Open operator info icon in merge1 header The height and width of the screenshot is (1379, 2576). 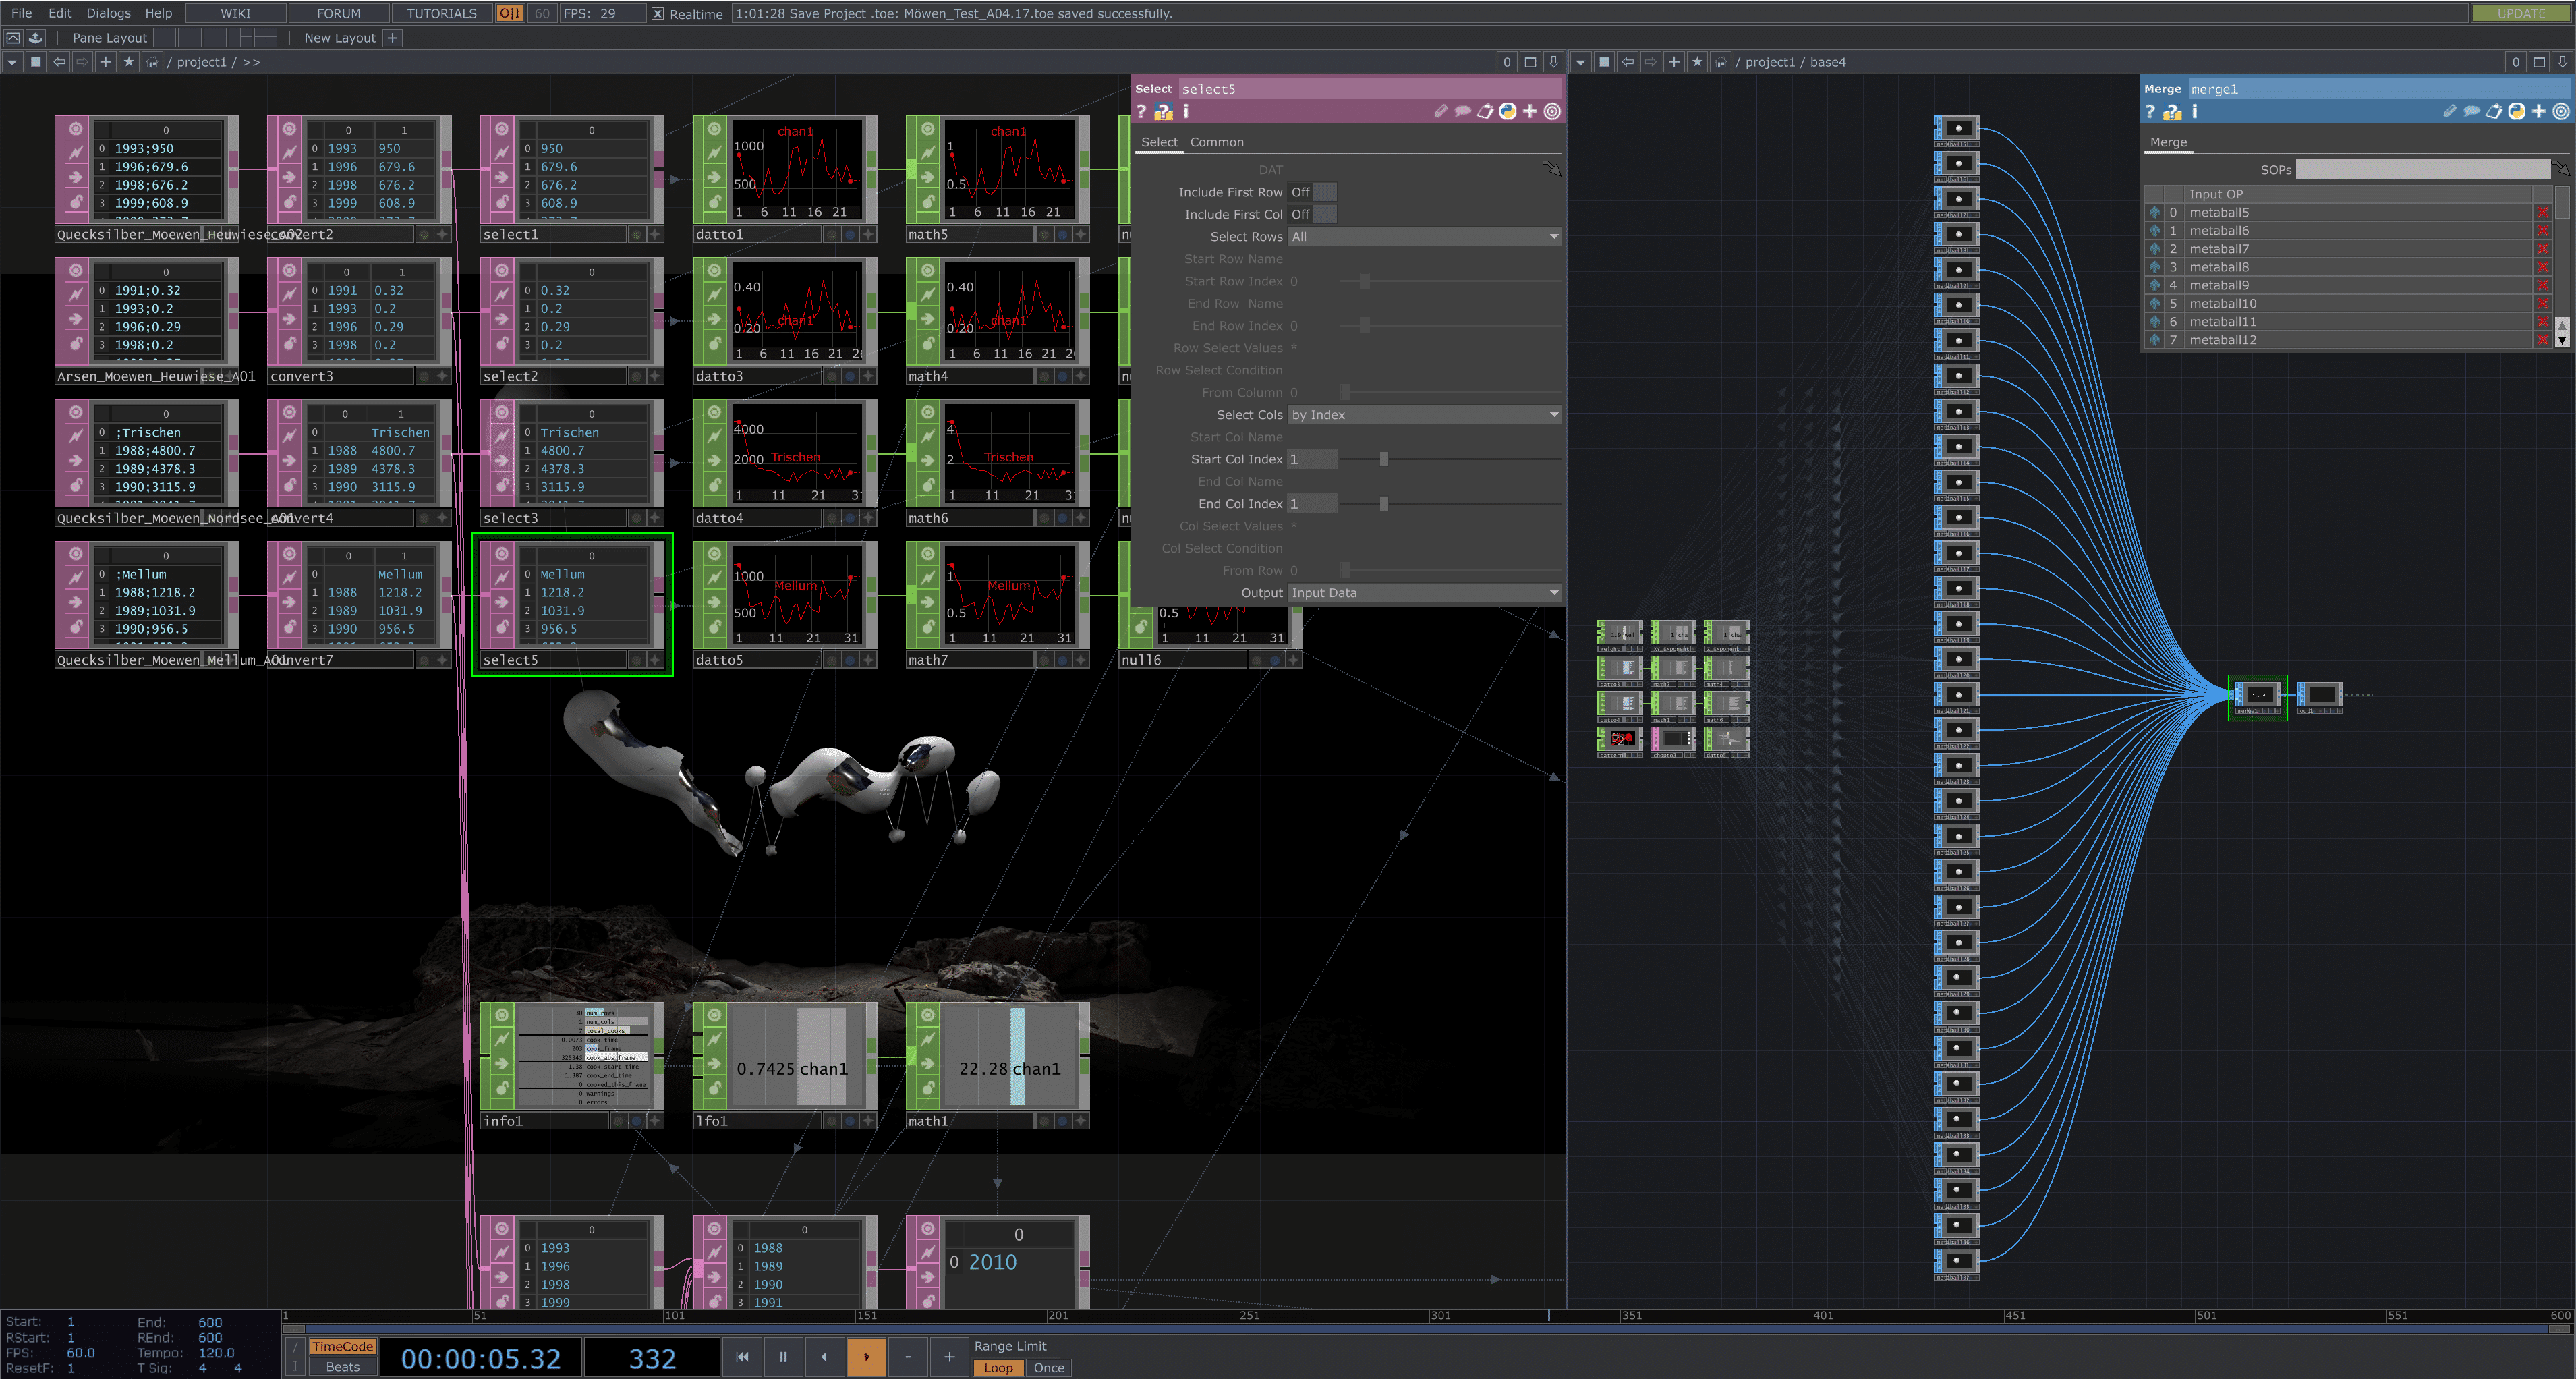click(x=2195, y=111)
